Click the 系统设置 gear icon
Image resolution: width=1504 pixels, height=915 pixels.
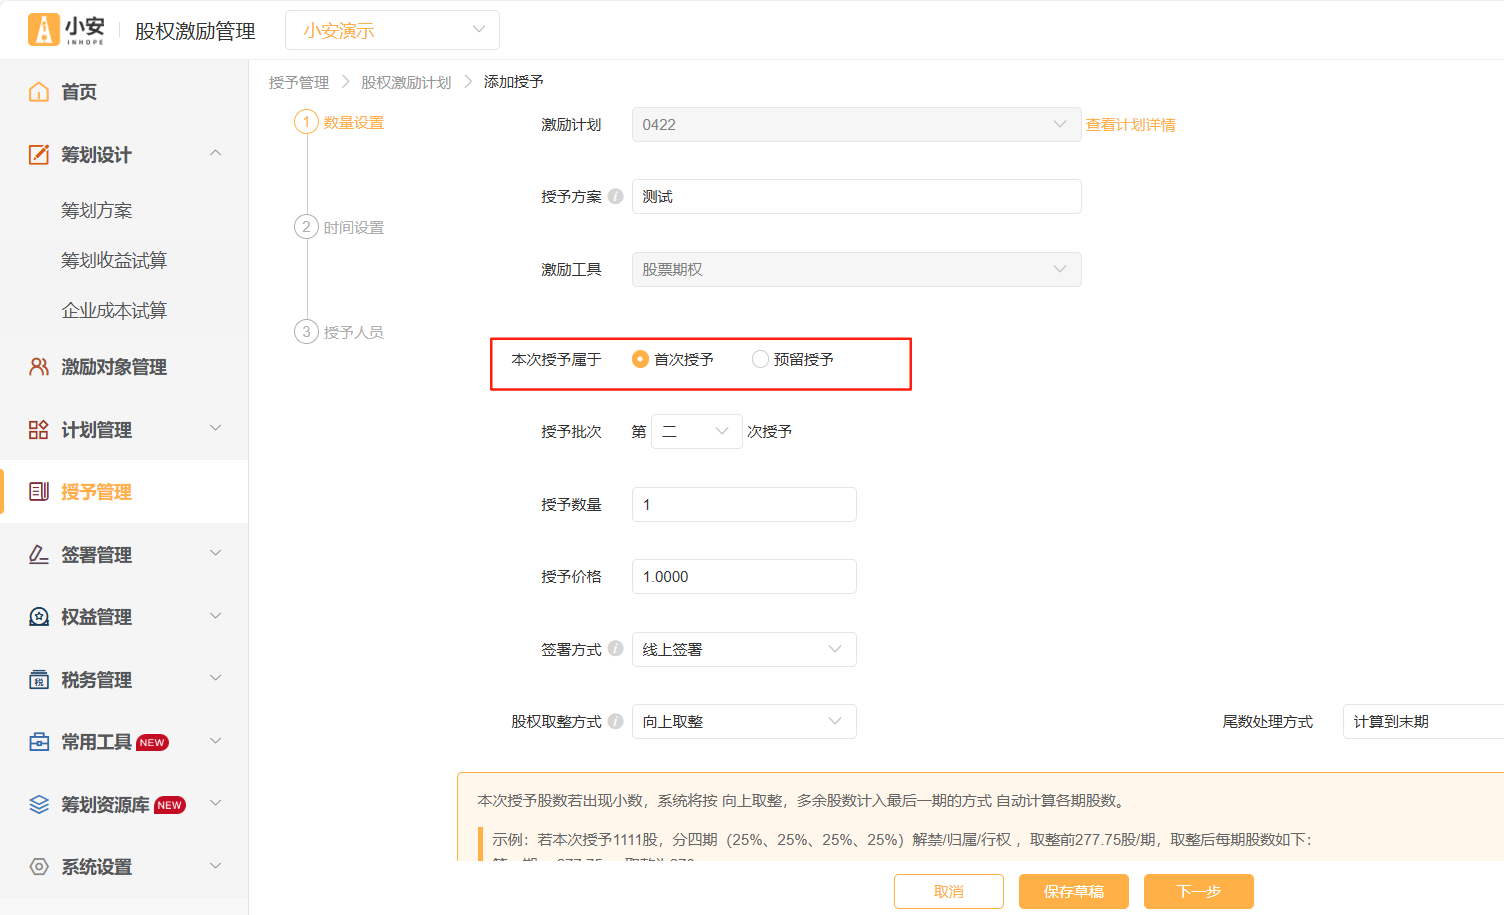tap(39, 867)
